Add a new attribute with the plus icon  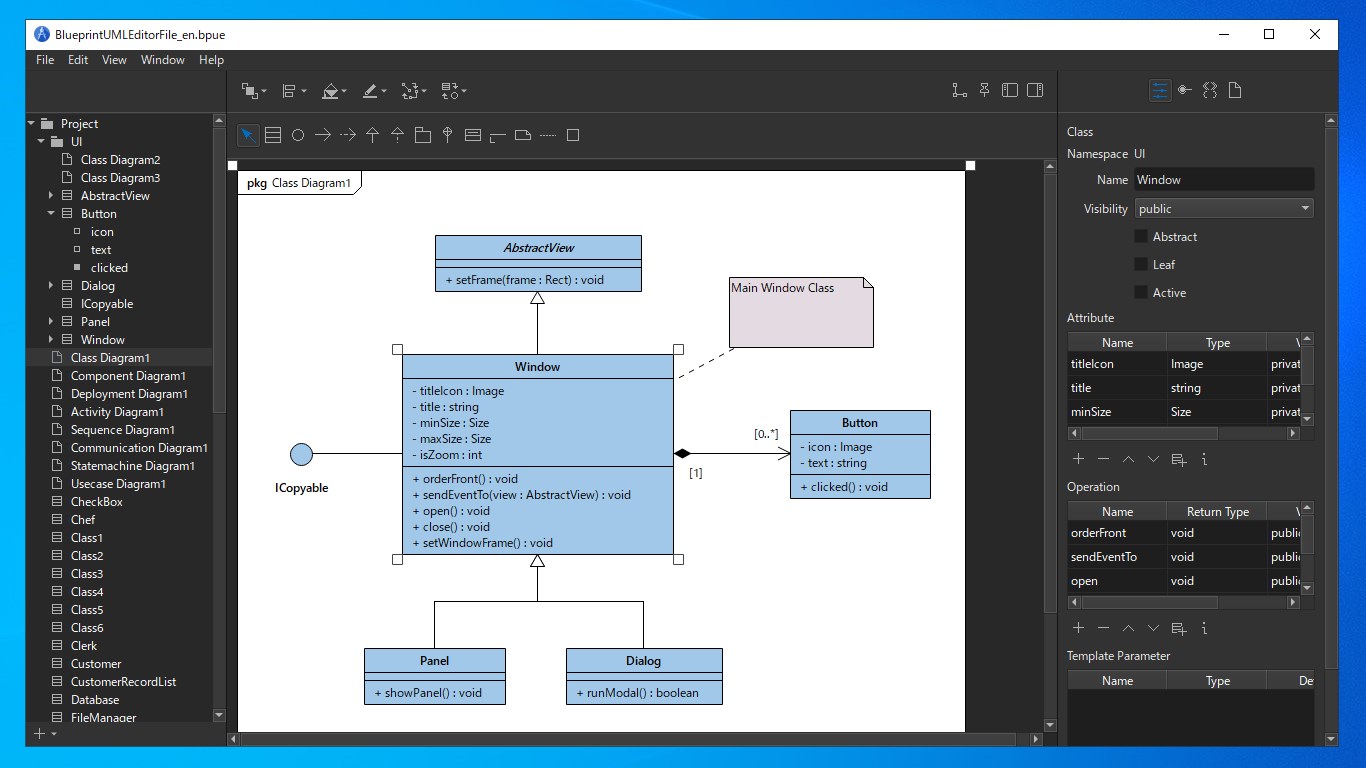(x=1078, y=458)
